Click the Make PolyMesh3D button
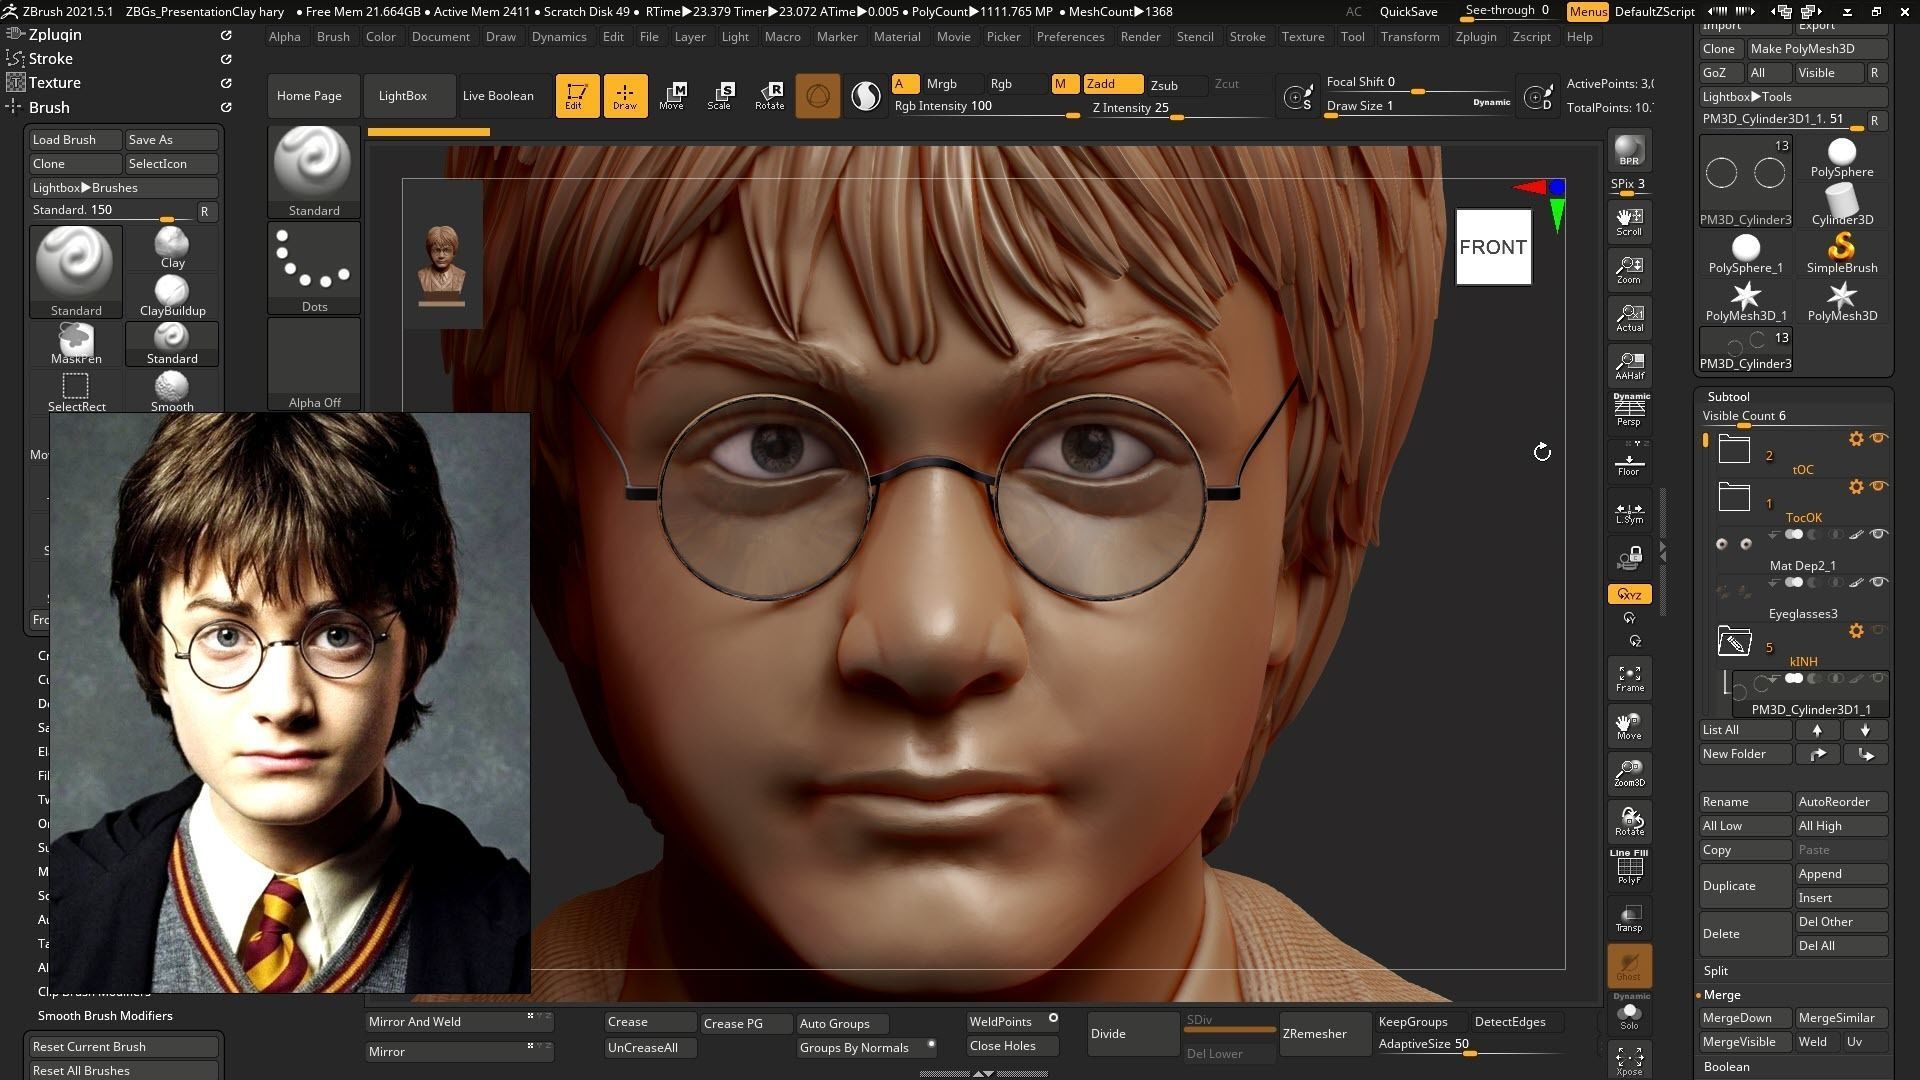 1817,49
